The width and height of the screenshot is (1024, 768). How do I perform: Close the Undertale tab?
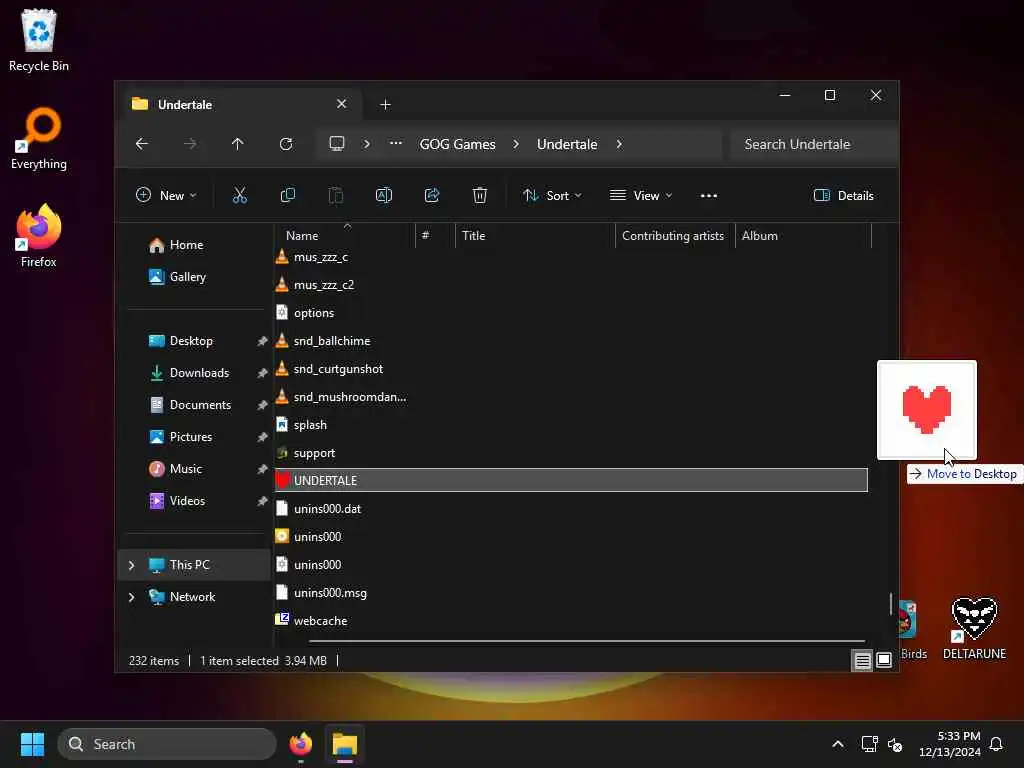pos(342,104)
